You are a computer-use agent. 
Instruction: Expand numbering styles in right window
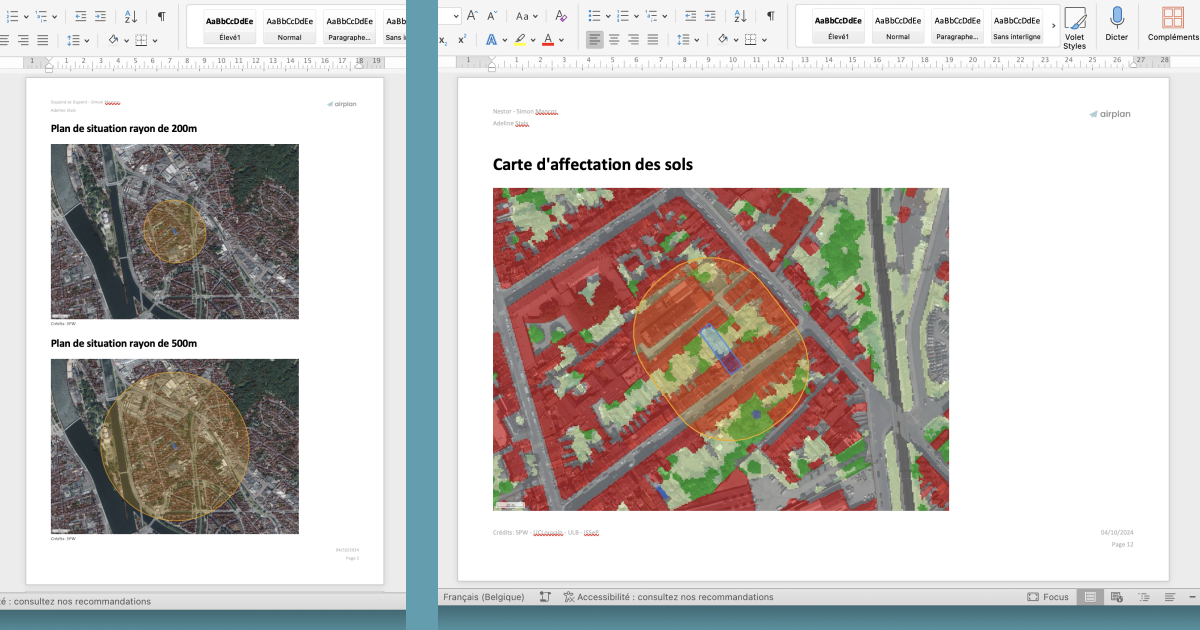tap(636, 17)
